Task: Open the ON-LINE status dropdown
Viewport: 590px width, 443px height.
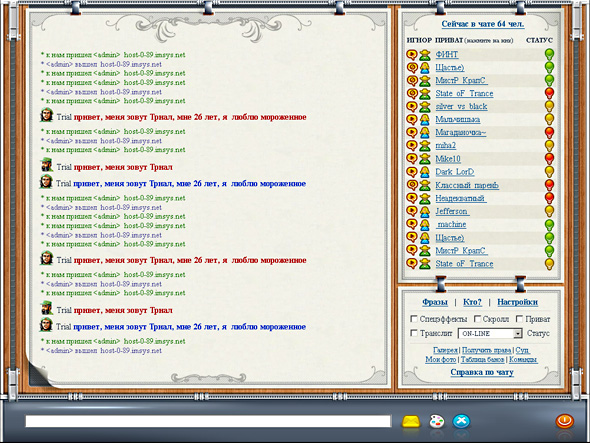Action: pos(490,333)
